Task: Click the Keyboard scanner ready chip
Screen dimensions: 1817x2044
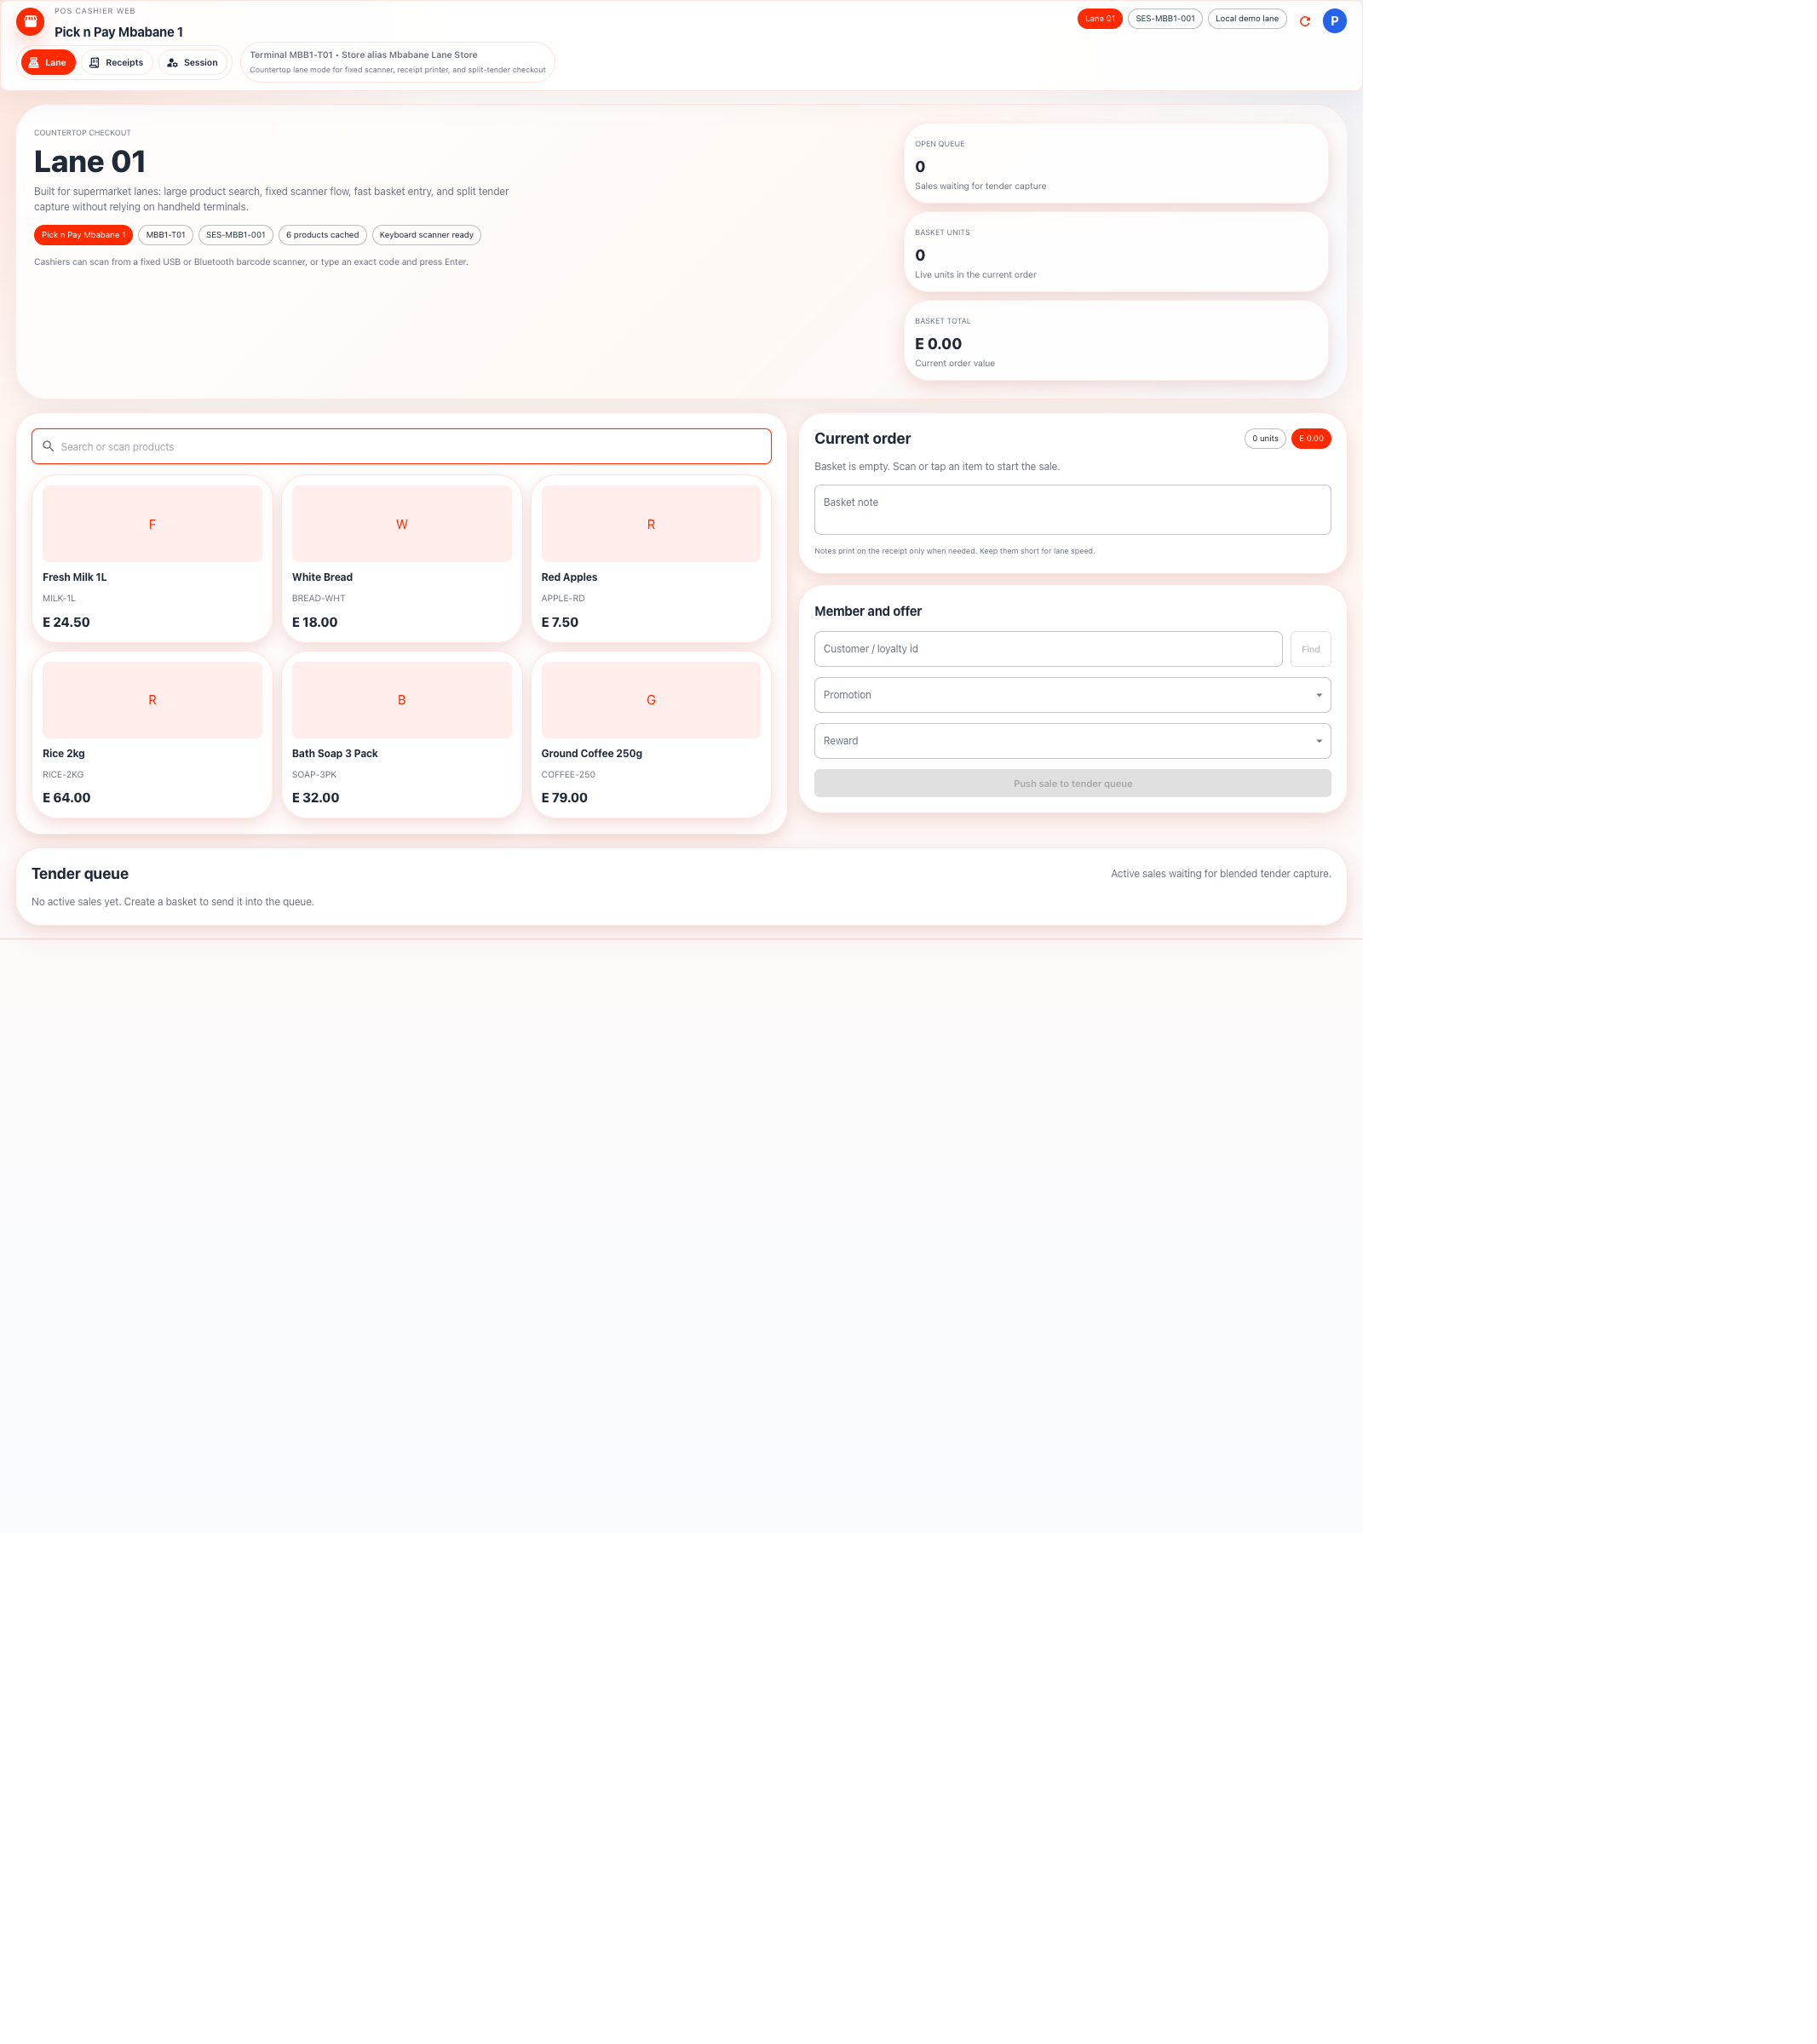Action: tap(426, 235)
